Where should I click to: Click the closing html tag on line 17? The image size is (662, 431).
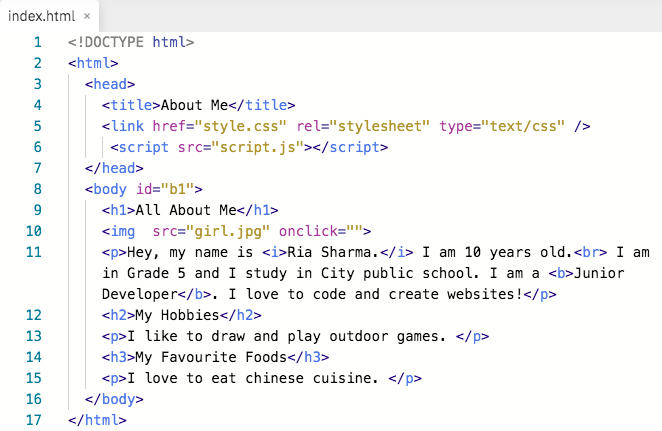(x=97, y=420)
